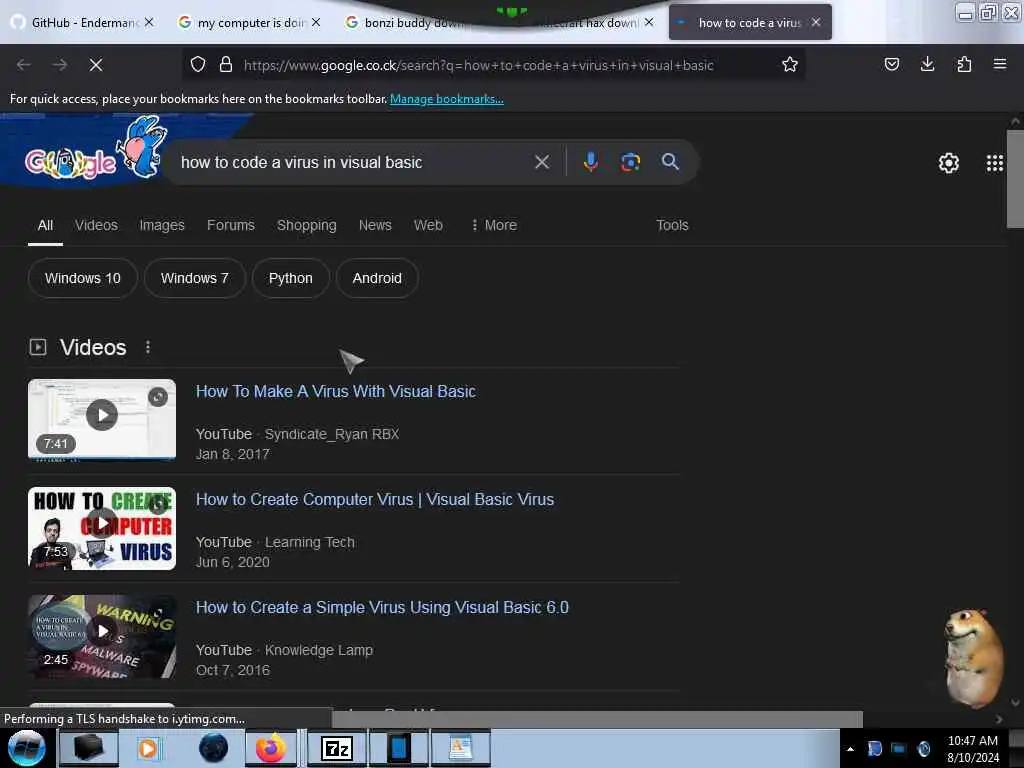Open the tracking protection shield icon
This screenshot has height=768, width=1024.
click(198, 65)
